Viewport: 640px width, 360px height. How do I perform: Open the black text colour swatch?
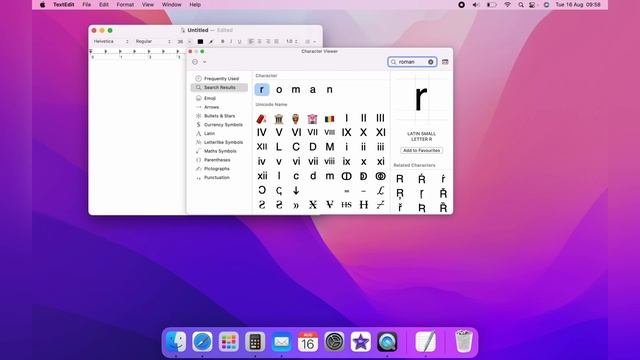pyautogui.click(x=200, y=42)
